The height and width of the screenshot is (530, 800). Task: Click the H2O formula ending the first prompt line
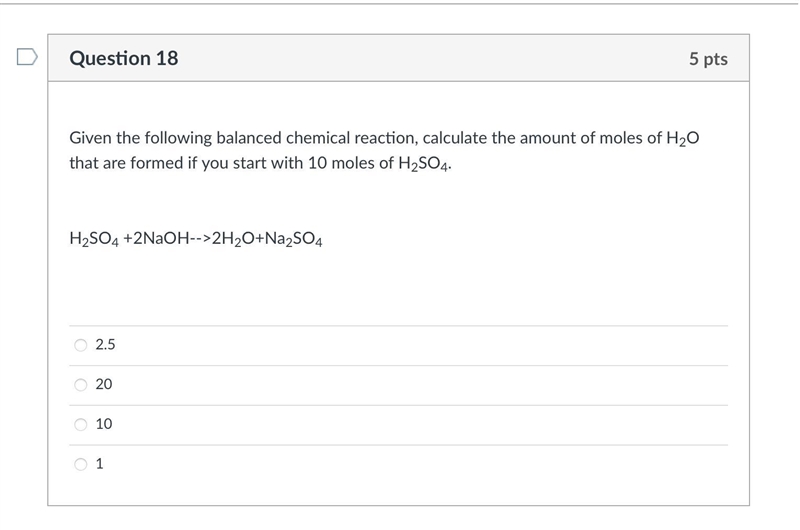(x=683, y=138)
